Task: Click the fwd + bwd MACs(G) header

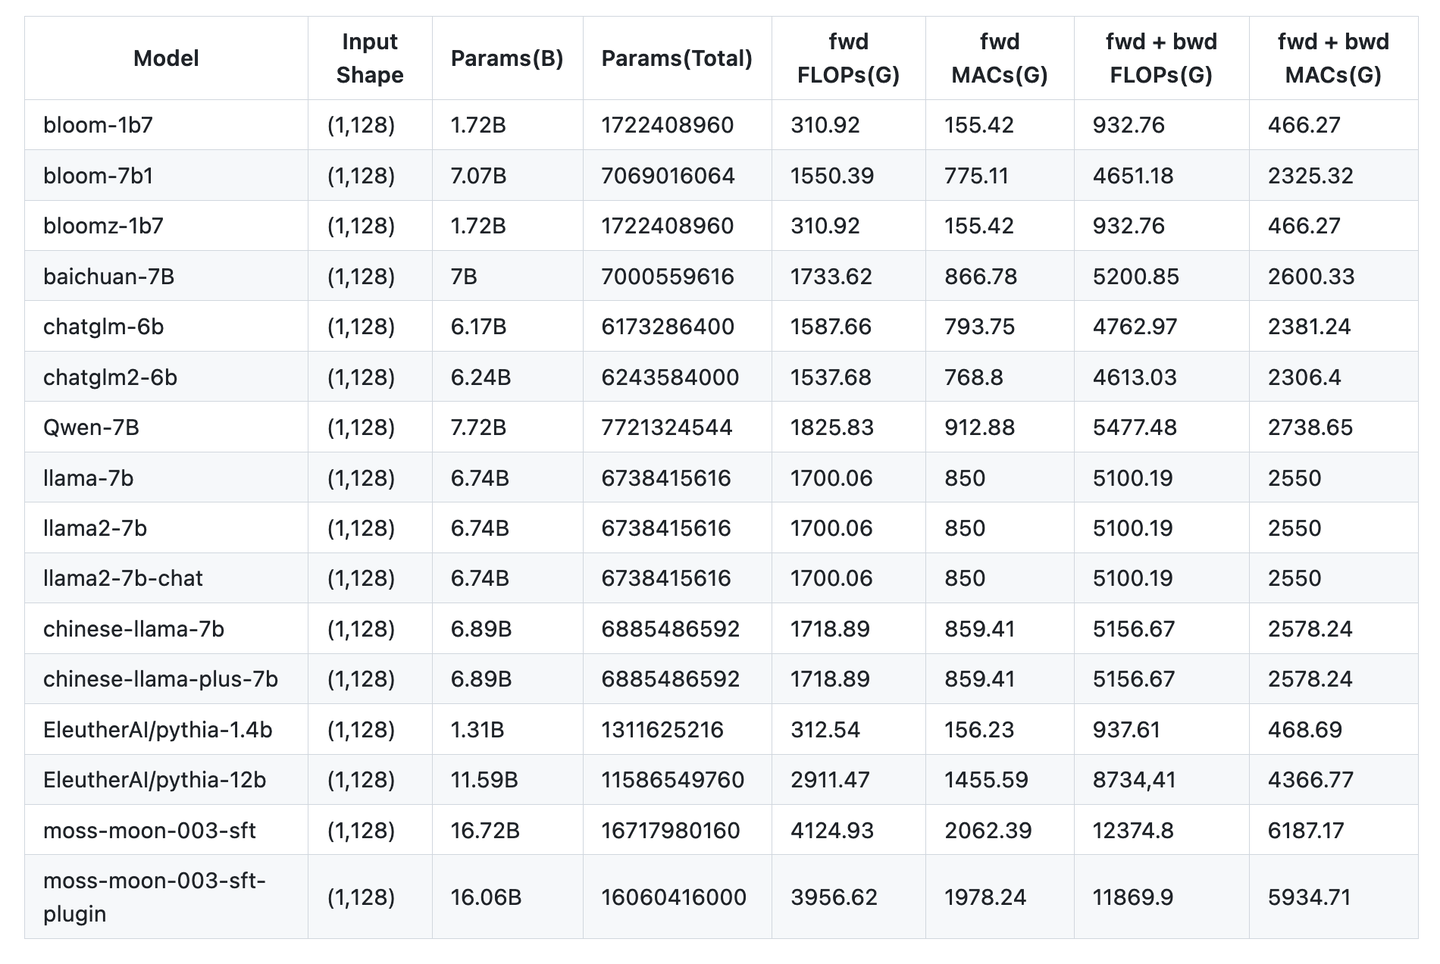Action: [1333, 58]
